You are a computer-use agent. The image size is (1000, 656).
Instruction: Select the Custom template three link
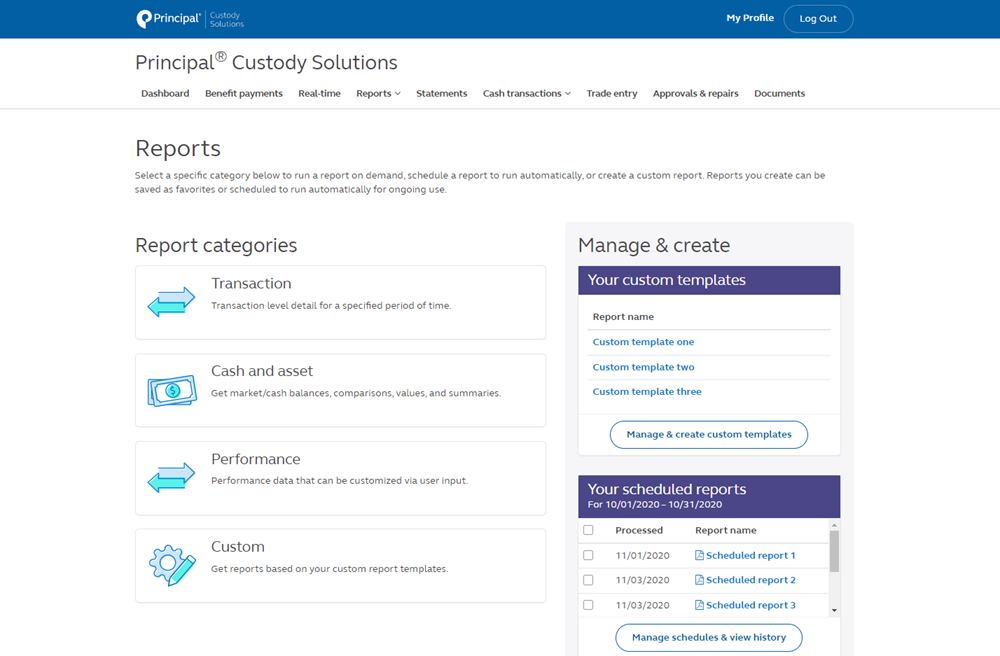pyautogui.click(x=647, y=391)
